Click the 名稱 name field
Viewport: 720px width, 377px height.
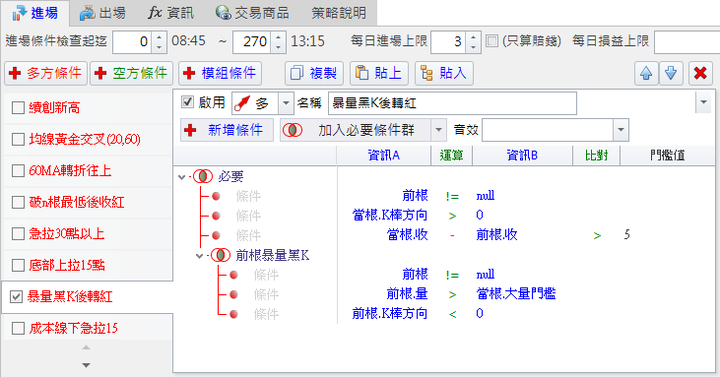452,103
